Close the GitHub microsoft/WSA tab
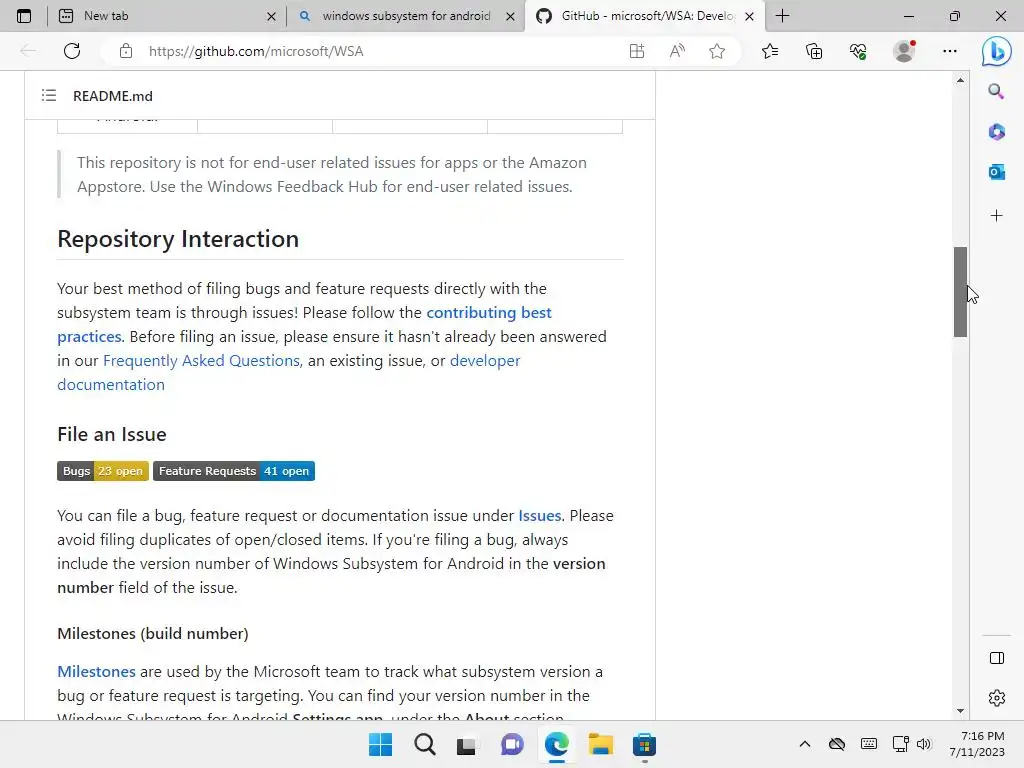 [x=750, y=16]
